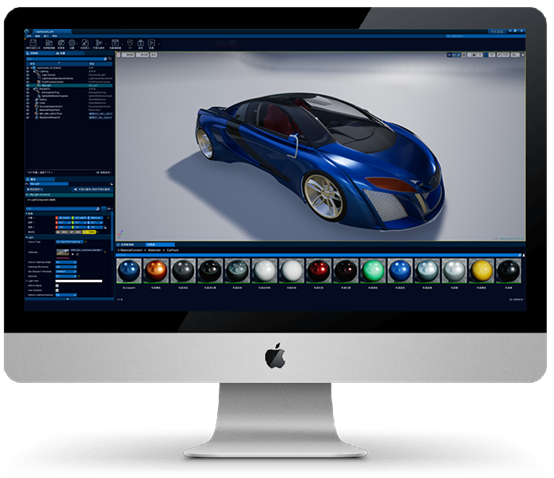This screenshot has width=554, height=478.
Task: Click the node-graph toolbar icon left of clapperboard
Action: [x=98, y=43]
